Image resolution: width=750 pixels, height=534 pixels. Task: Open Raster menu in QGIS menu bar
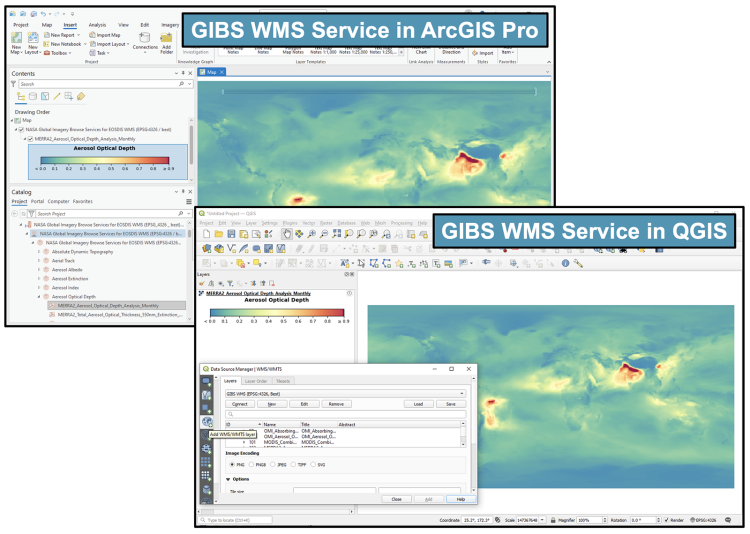coord(326,223)
